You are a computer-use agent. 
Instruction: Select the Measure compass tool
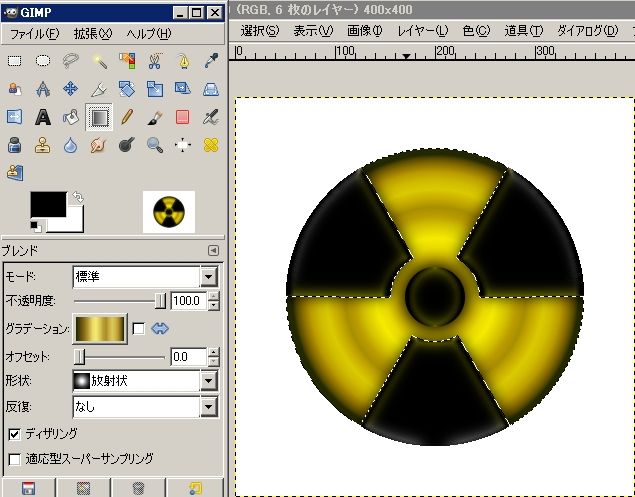(43, 89)
